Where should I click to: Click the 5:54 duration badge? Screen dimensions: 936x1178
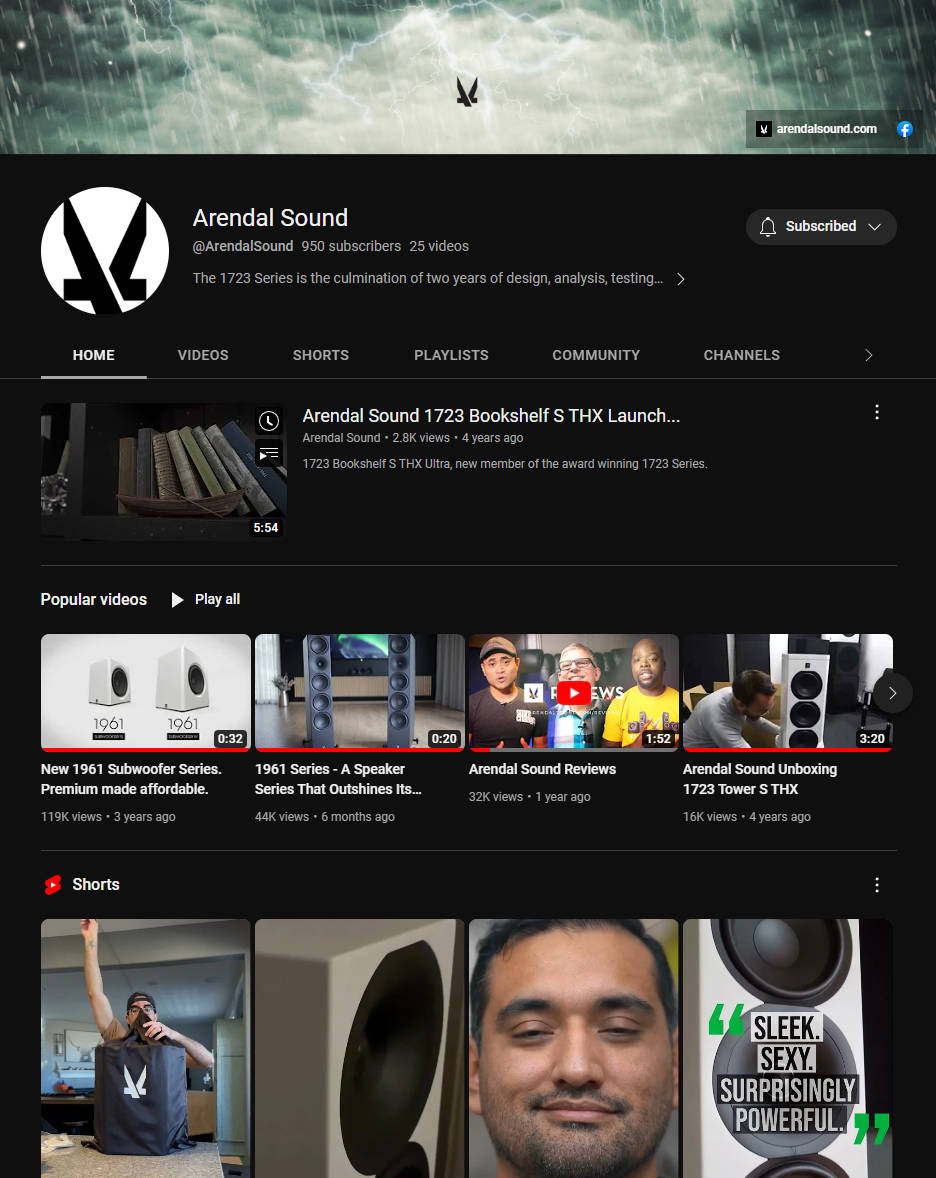point(265,528)
